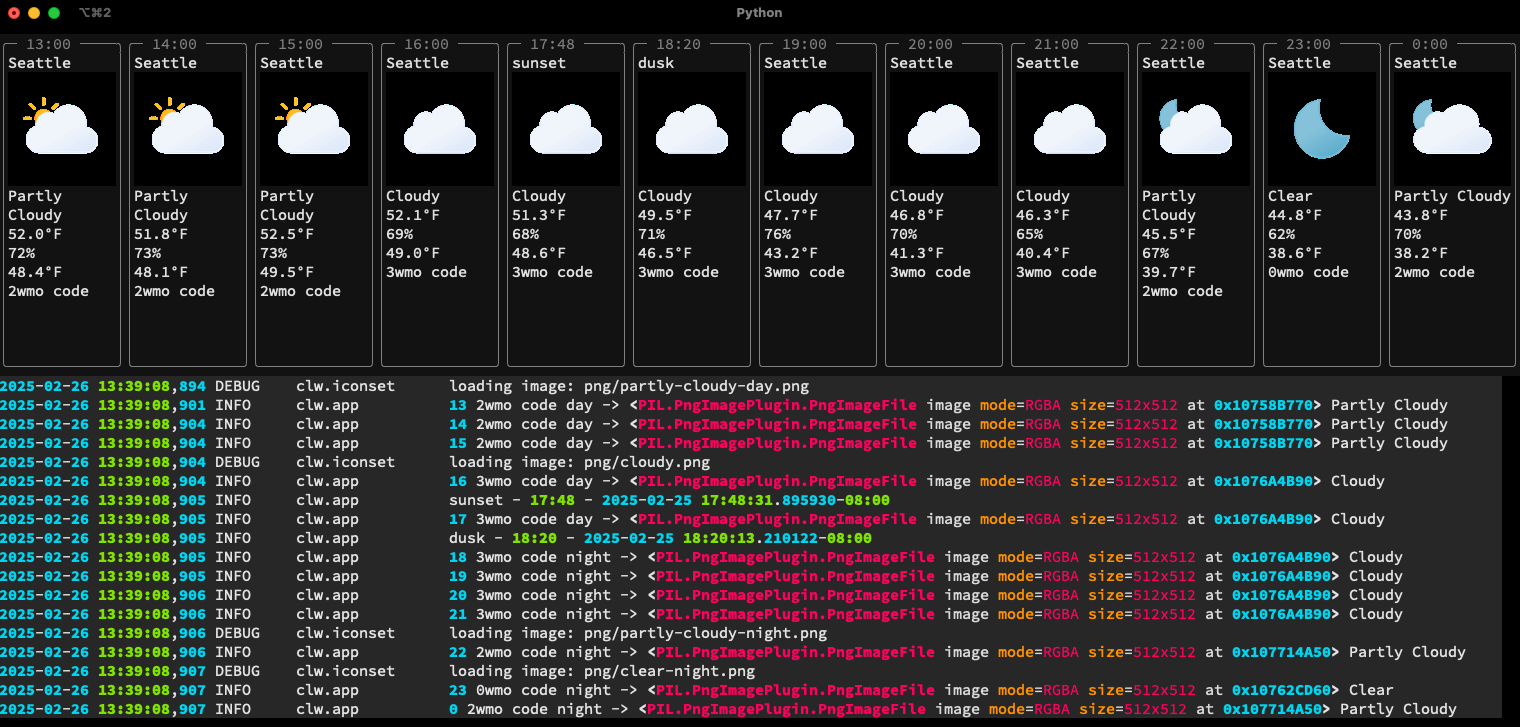Click the 17:48 time header
Viewport: 1520px width, 727px height.
[552, 44]
